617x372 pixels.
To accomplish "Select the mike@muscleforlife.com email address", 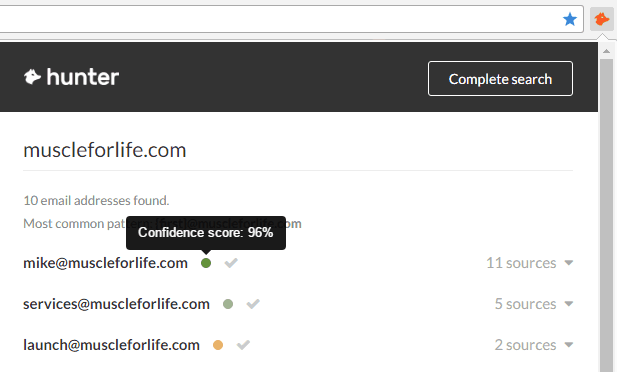I will click(105, 263).
